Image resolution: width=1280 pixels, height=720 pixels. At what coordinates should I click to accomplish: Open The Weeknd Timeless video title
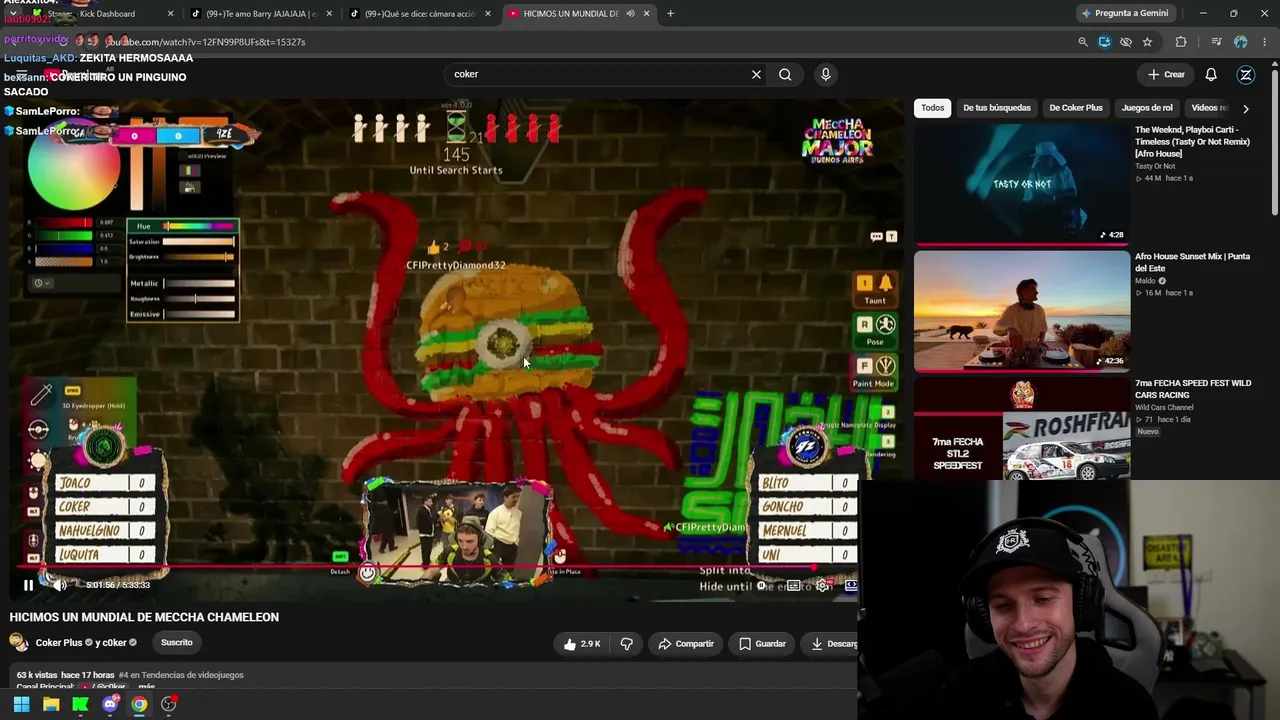pyautogui.click(x=1192, y=142)
